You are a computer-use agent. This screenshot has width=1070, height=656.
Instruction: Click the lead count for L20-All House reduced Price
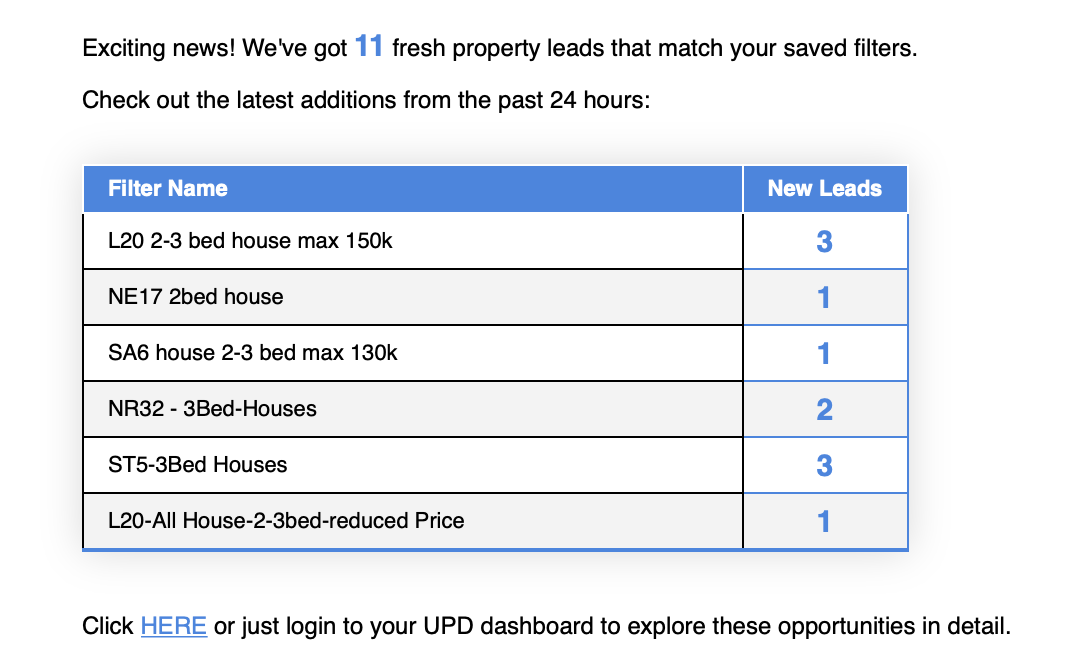[x=824, y=521]
